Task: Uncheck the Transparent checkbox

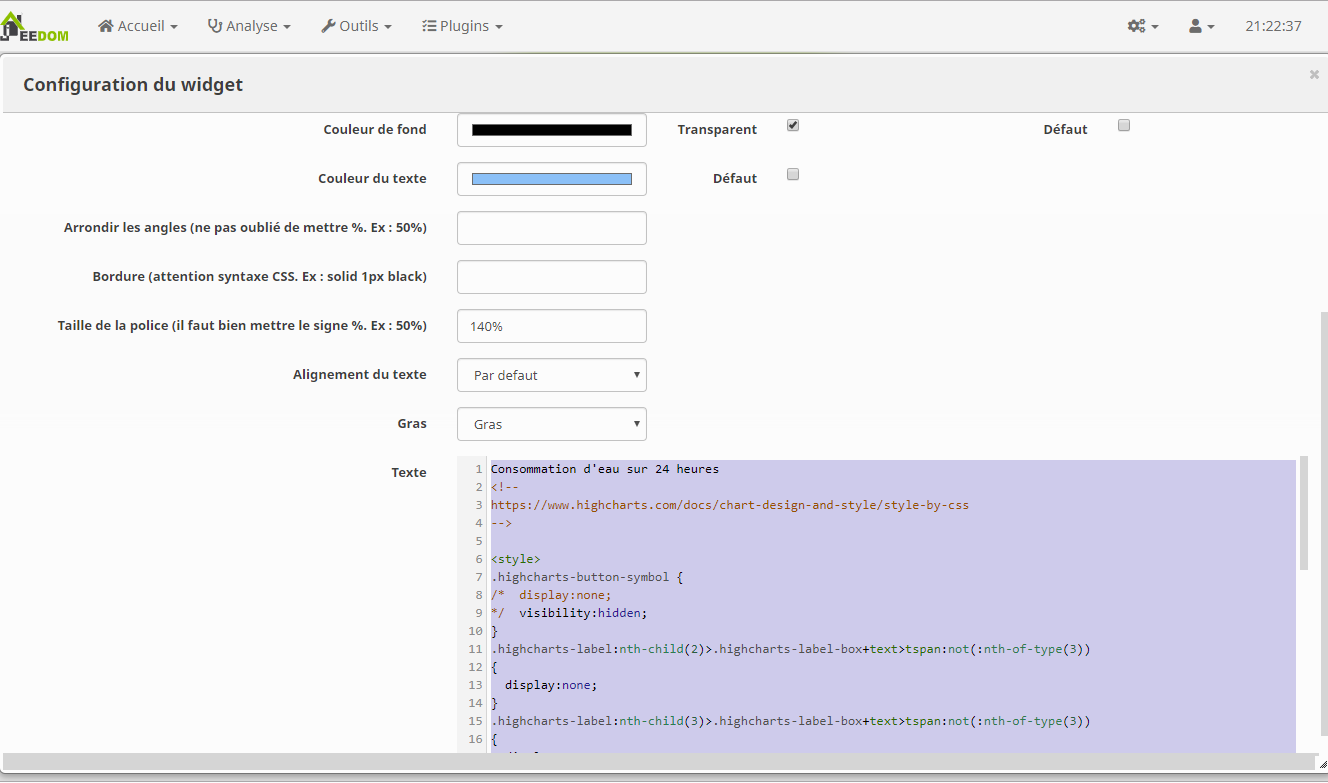Action: [x=793, y=126]
